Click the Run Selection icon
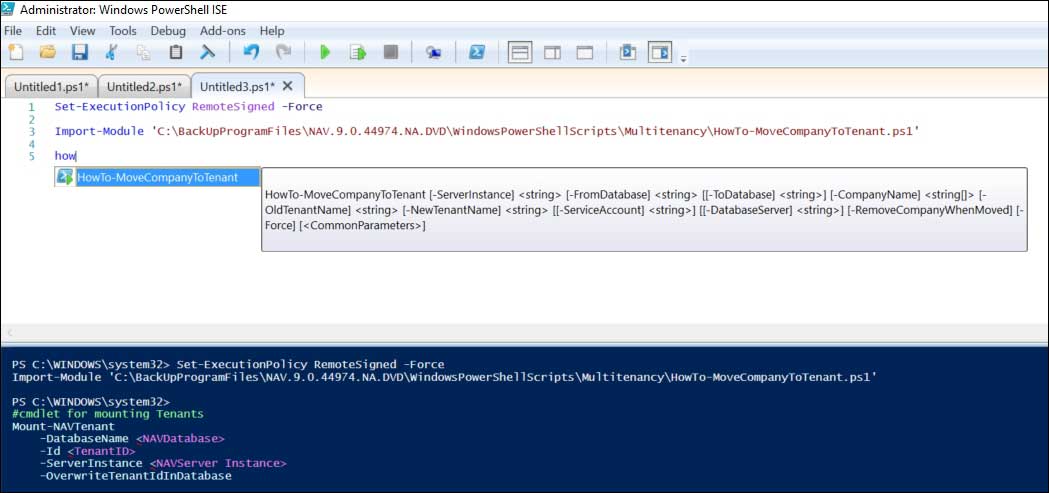Screen dimensions: 1049x493 click(357, 52)
